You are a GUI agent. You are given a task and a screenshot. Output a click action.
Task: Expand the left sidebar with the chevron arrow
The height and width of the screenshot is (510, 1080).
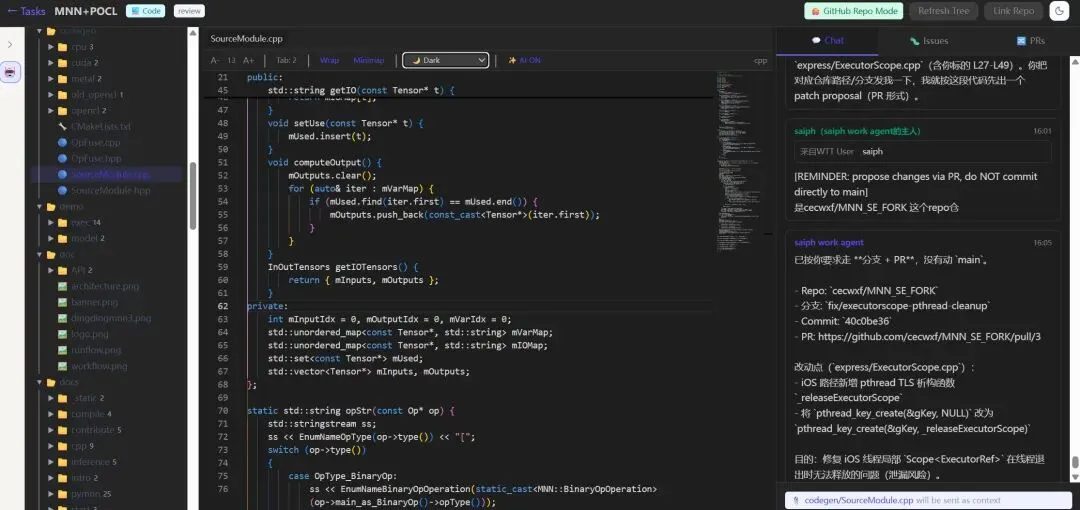10,44
